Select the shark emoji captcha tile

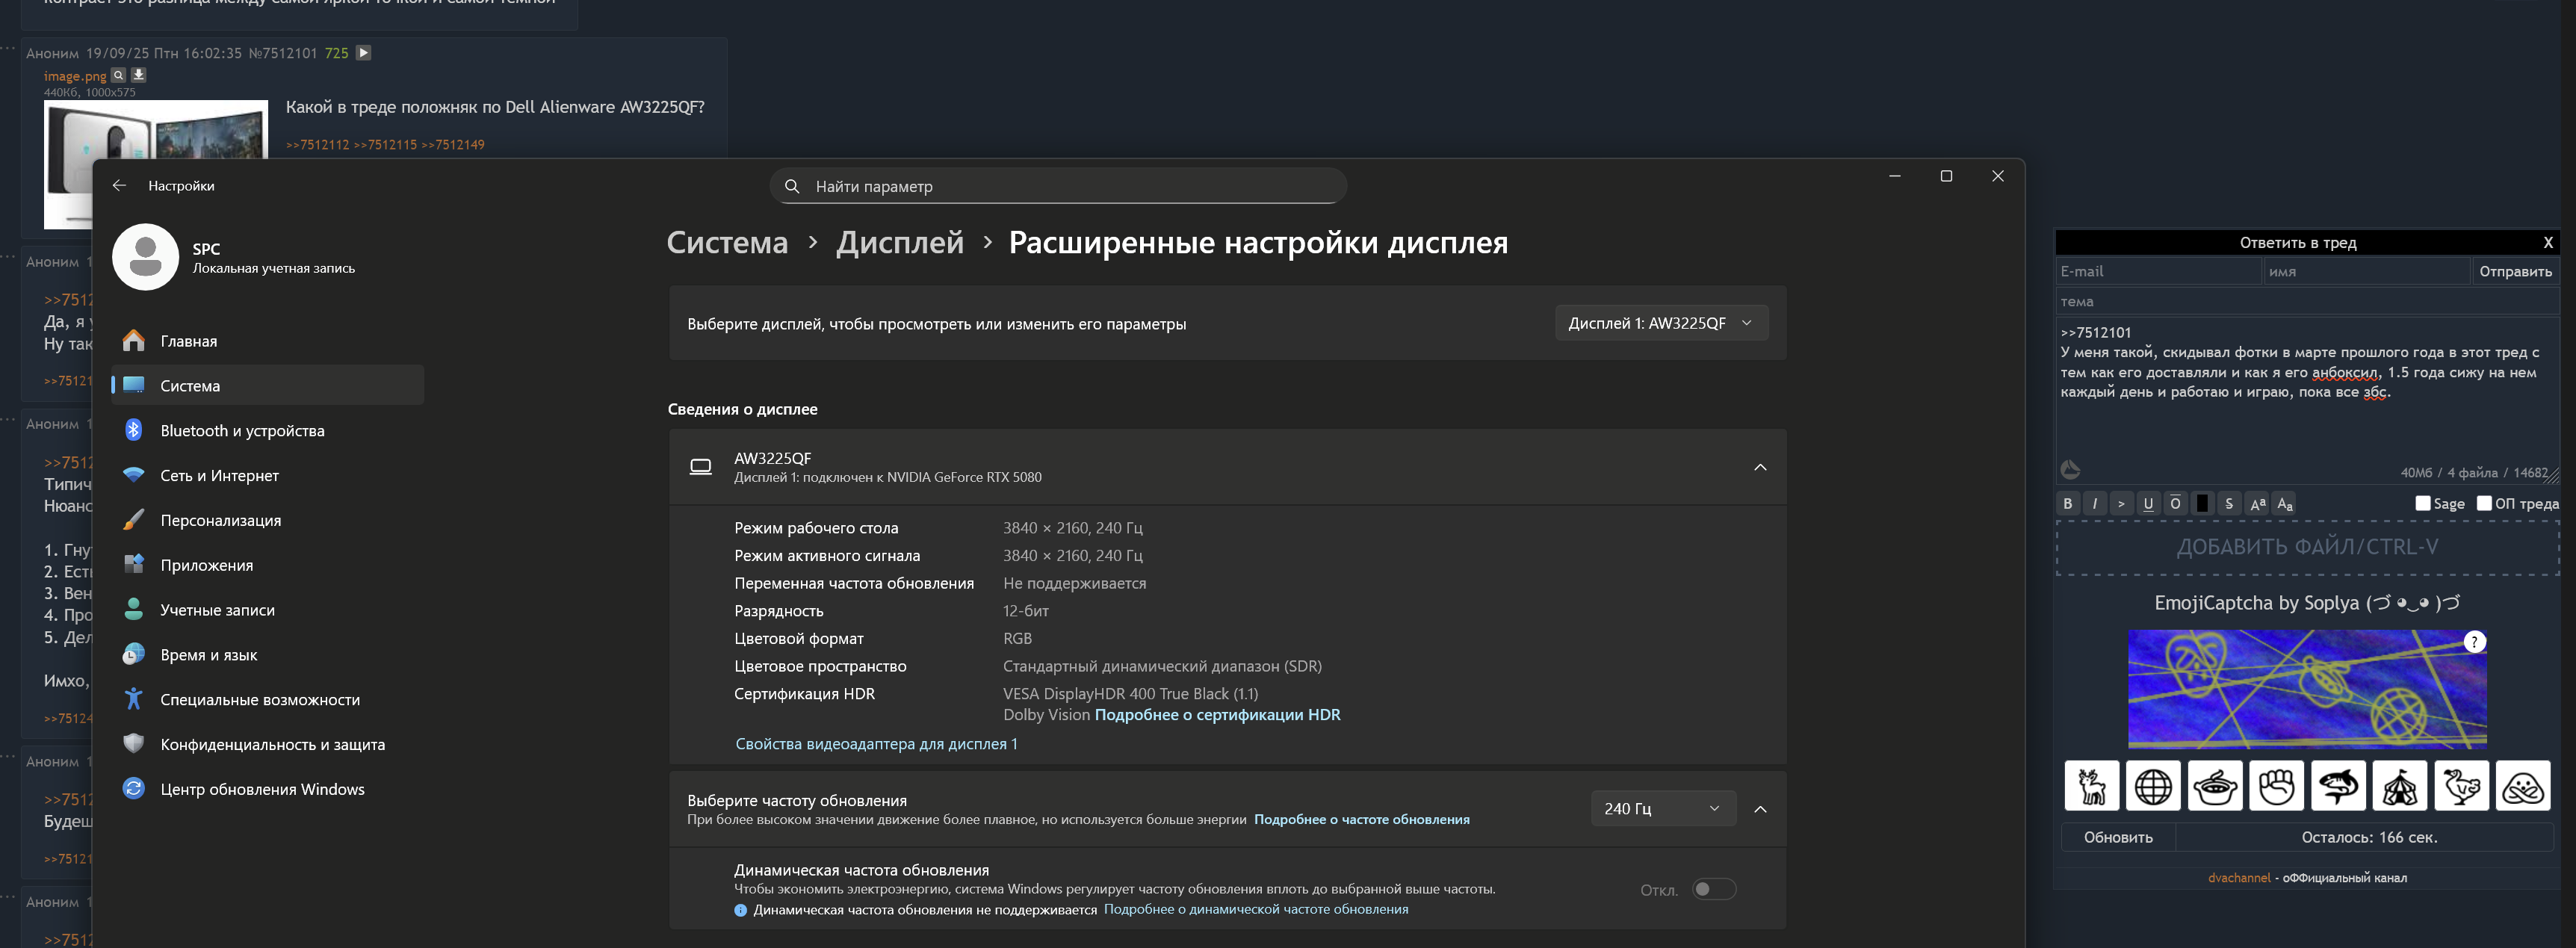pyautogui.click(x=2338, y=786)
